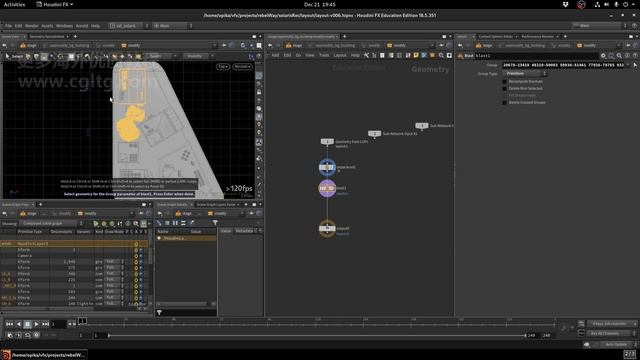Open the Composed scene graph dropdown
This screenshot has height=360, width=640.
51,223
